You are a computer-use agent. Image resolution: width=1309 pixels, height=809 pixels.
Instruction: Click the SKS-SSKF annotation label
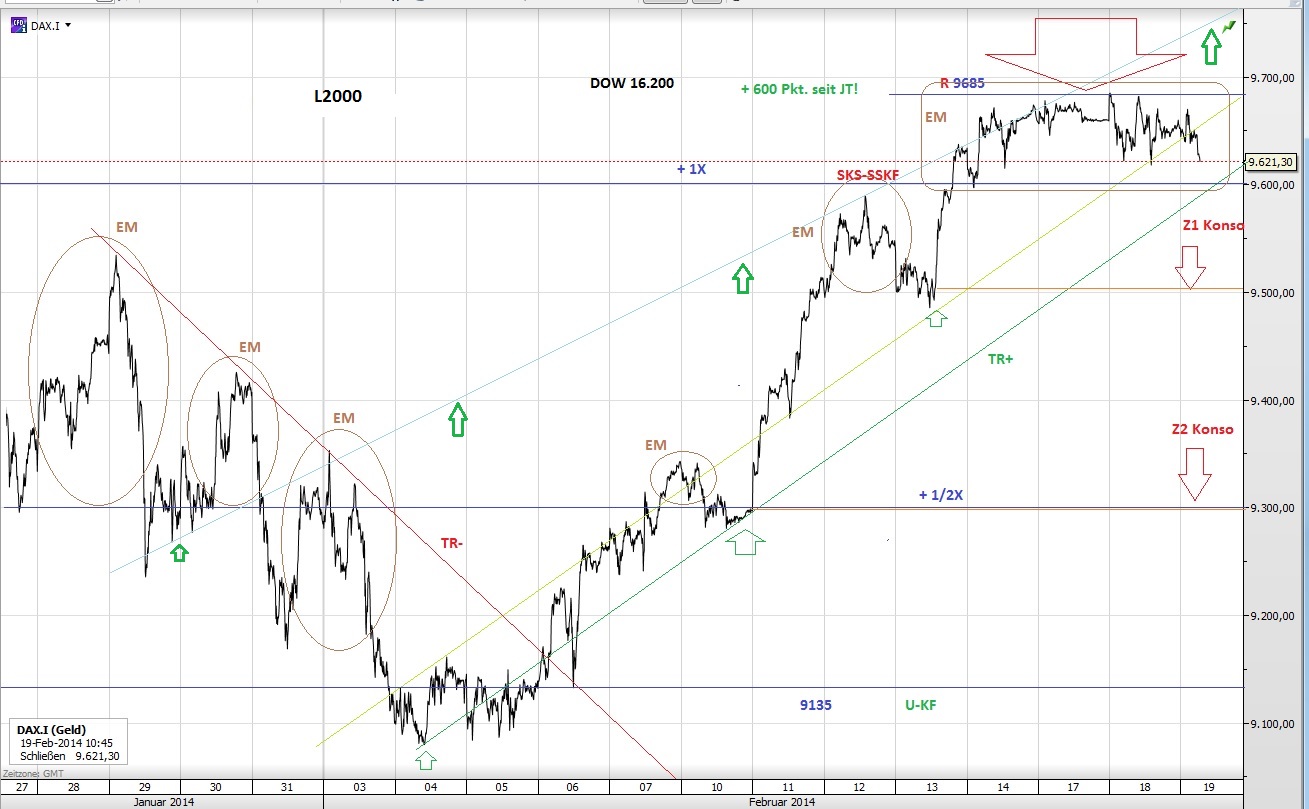(868, 175)
